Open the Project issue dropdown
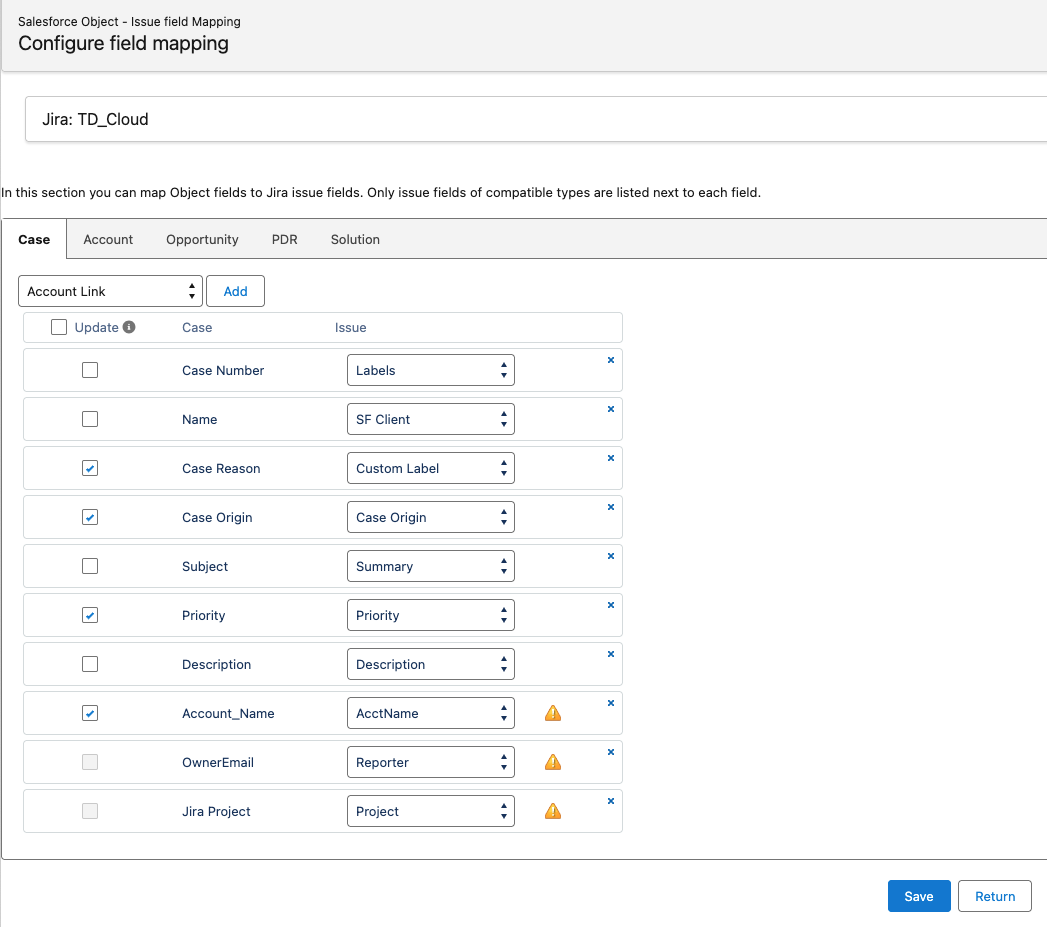Image resolution: width=1047 pixels, height=927 pixels. point(431,811)
